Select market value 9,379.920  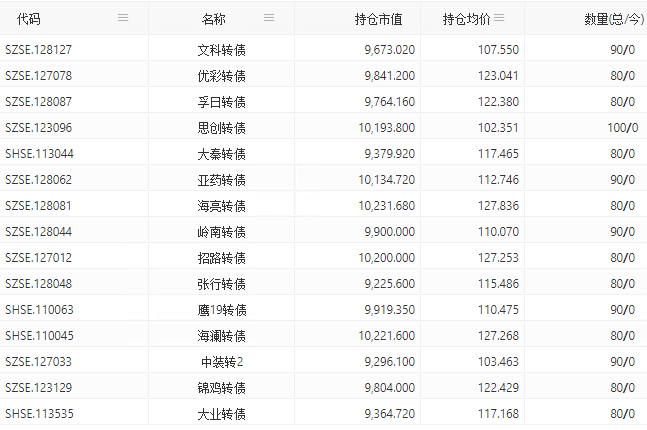click(390, 154)
